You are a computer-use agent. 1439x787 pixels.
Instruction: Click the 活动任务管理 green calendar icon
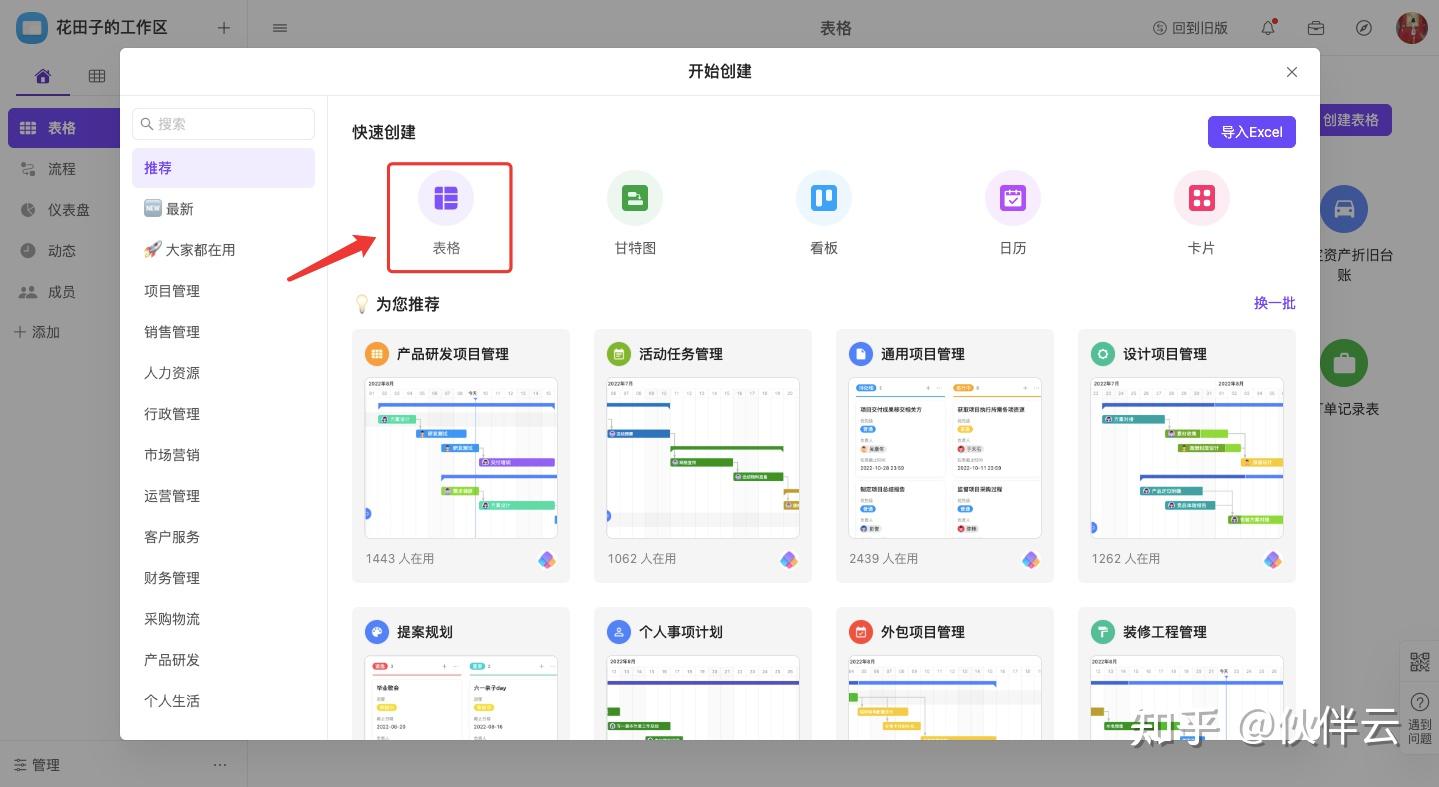pos(619,354)
